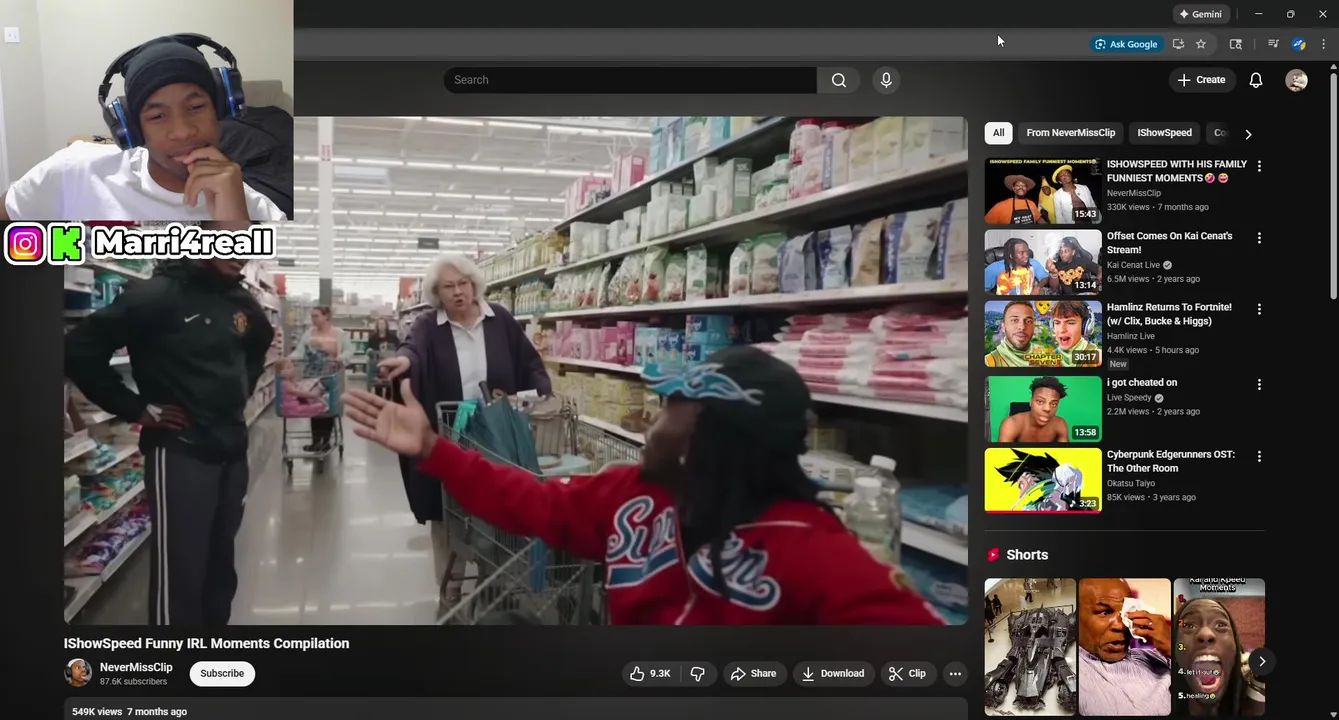1339x720 pixels.
Task: Open options for Cyberpunk Edgerunners OST video
Action: [x=1259, y=456]
